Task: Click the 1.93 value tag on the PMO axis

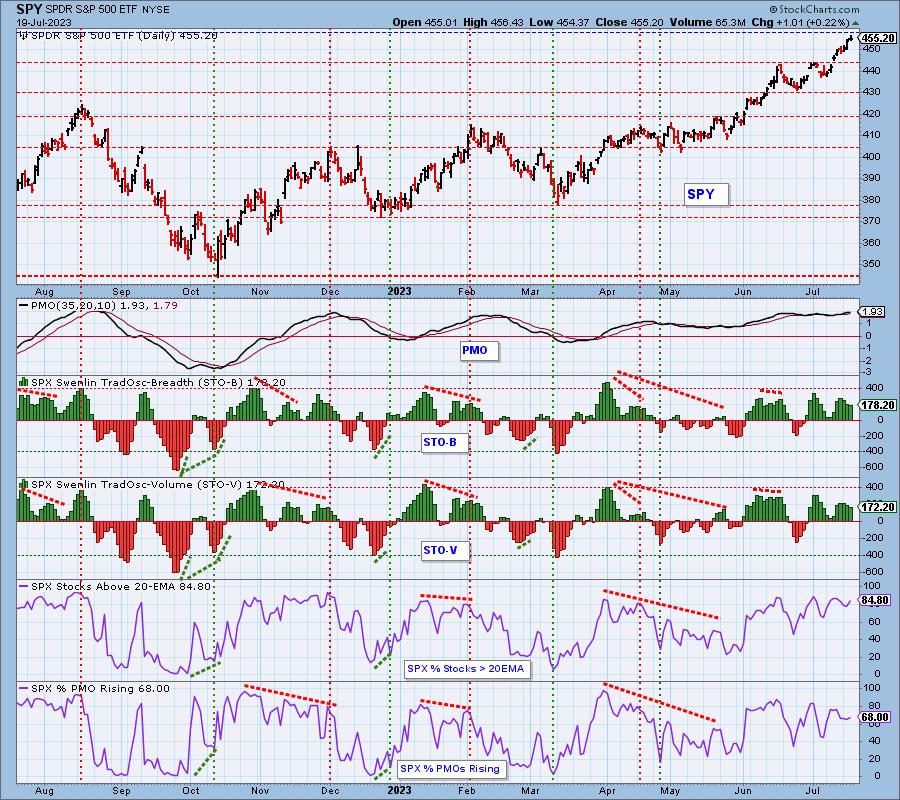Action: (x=873, y=312)
